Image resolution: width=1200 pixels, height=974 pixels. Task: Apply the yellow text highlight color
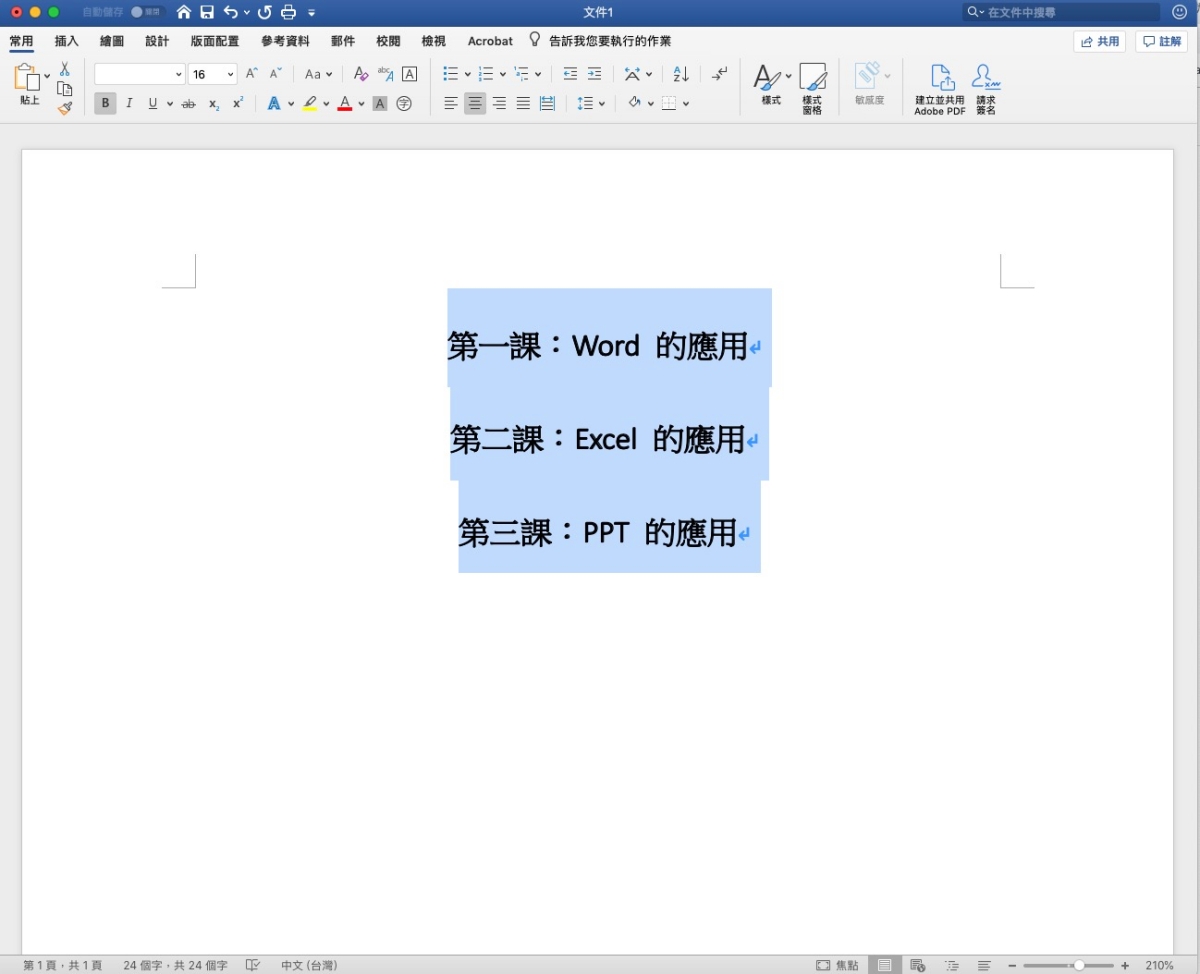click(x=310, y=103)
